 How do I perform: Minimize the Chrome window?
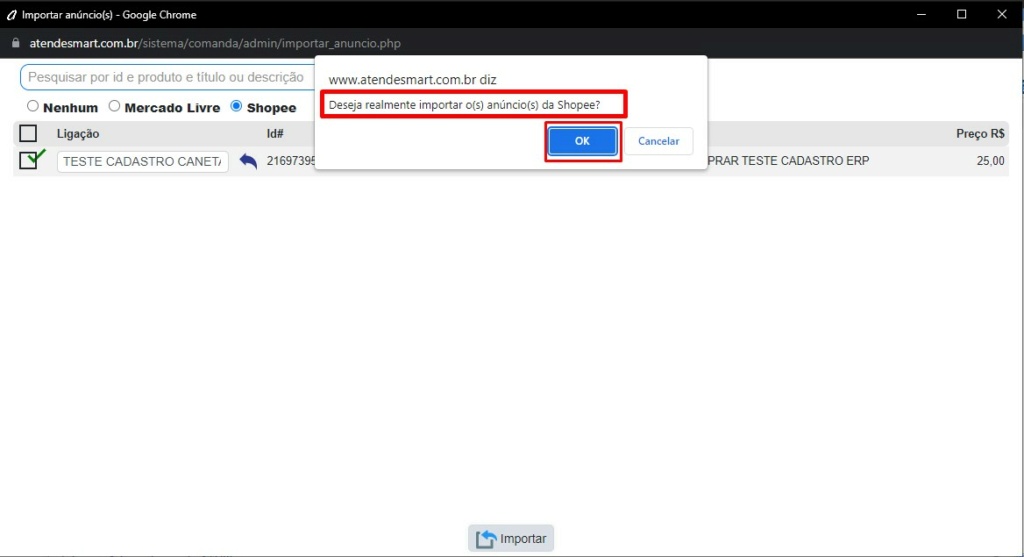click(x=921, y=14)
